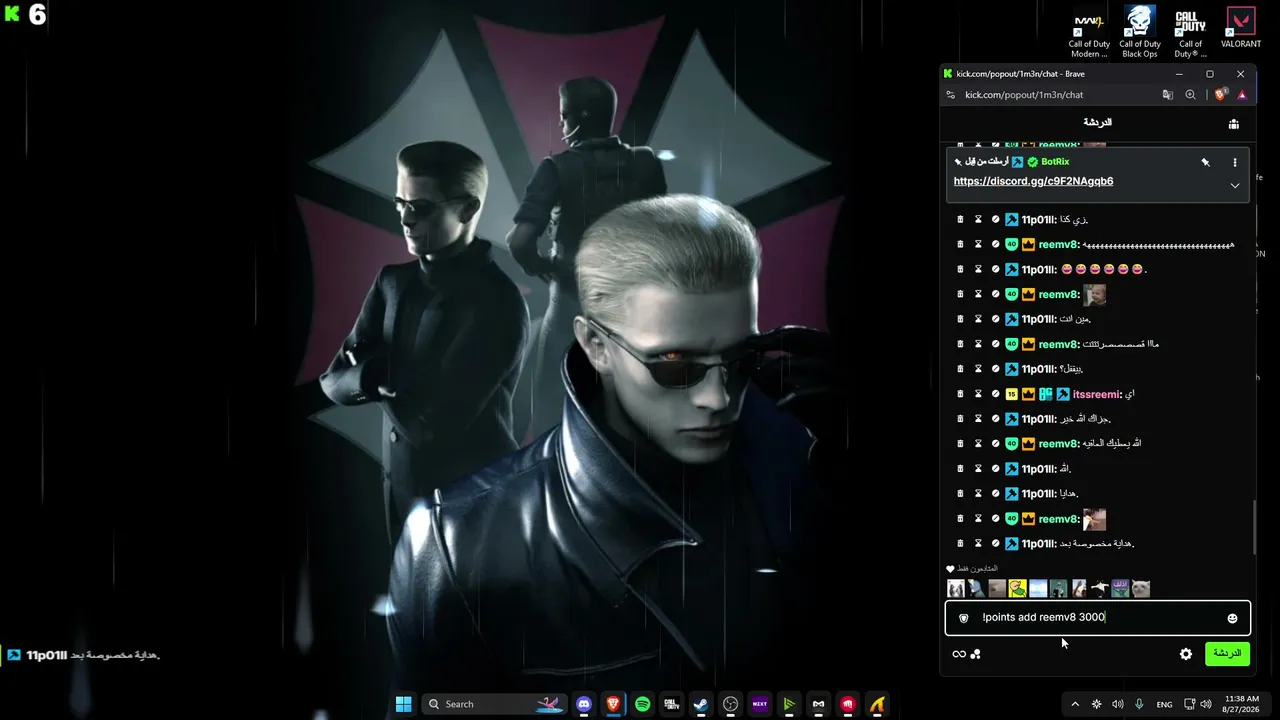This screenshot has height=720, width=1280.
Task: Timeout itssreemi using the hourglass icon
Action: pos(978,394)
